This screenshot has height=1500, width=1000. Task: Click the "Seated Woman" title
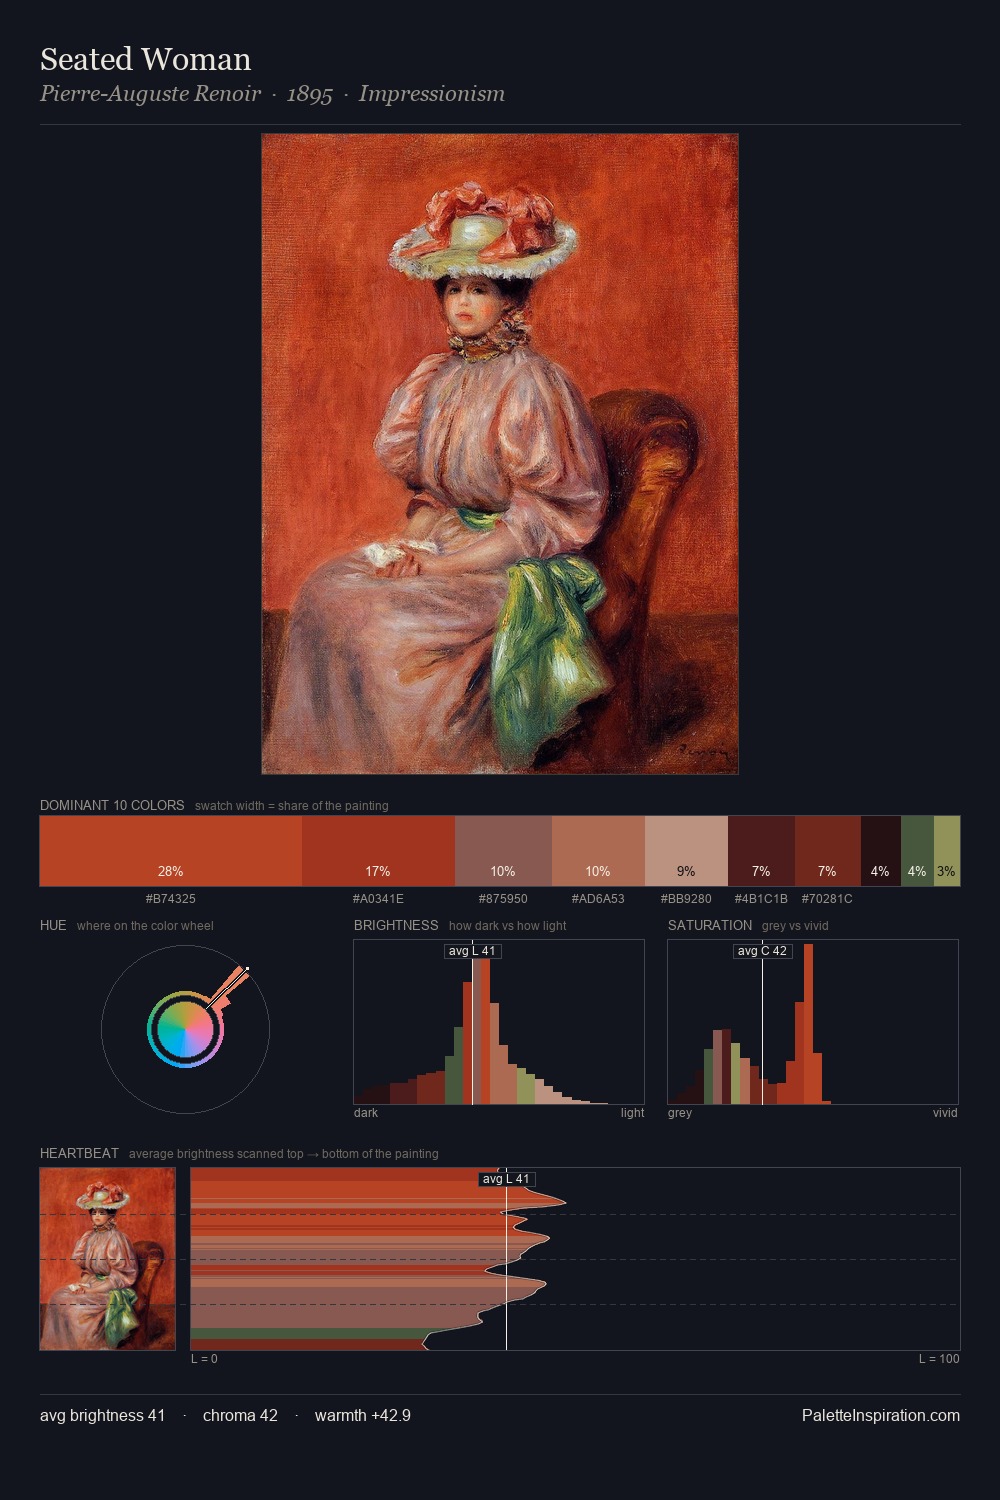(146, 60)
